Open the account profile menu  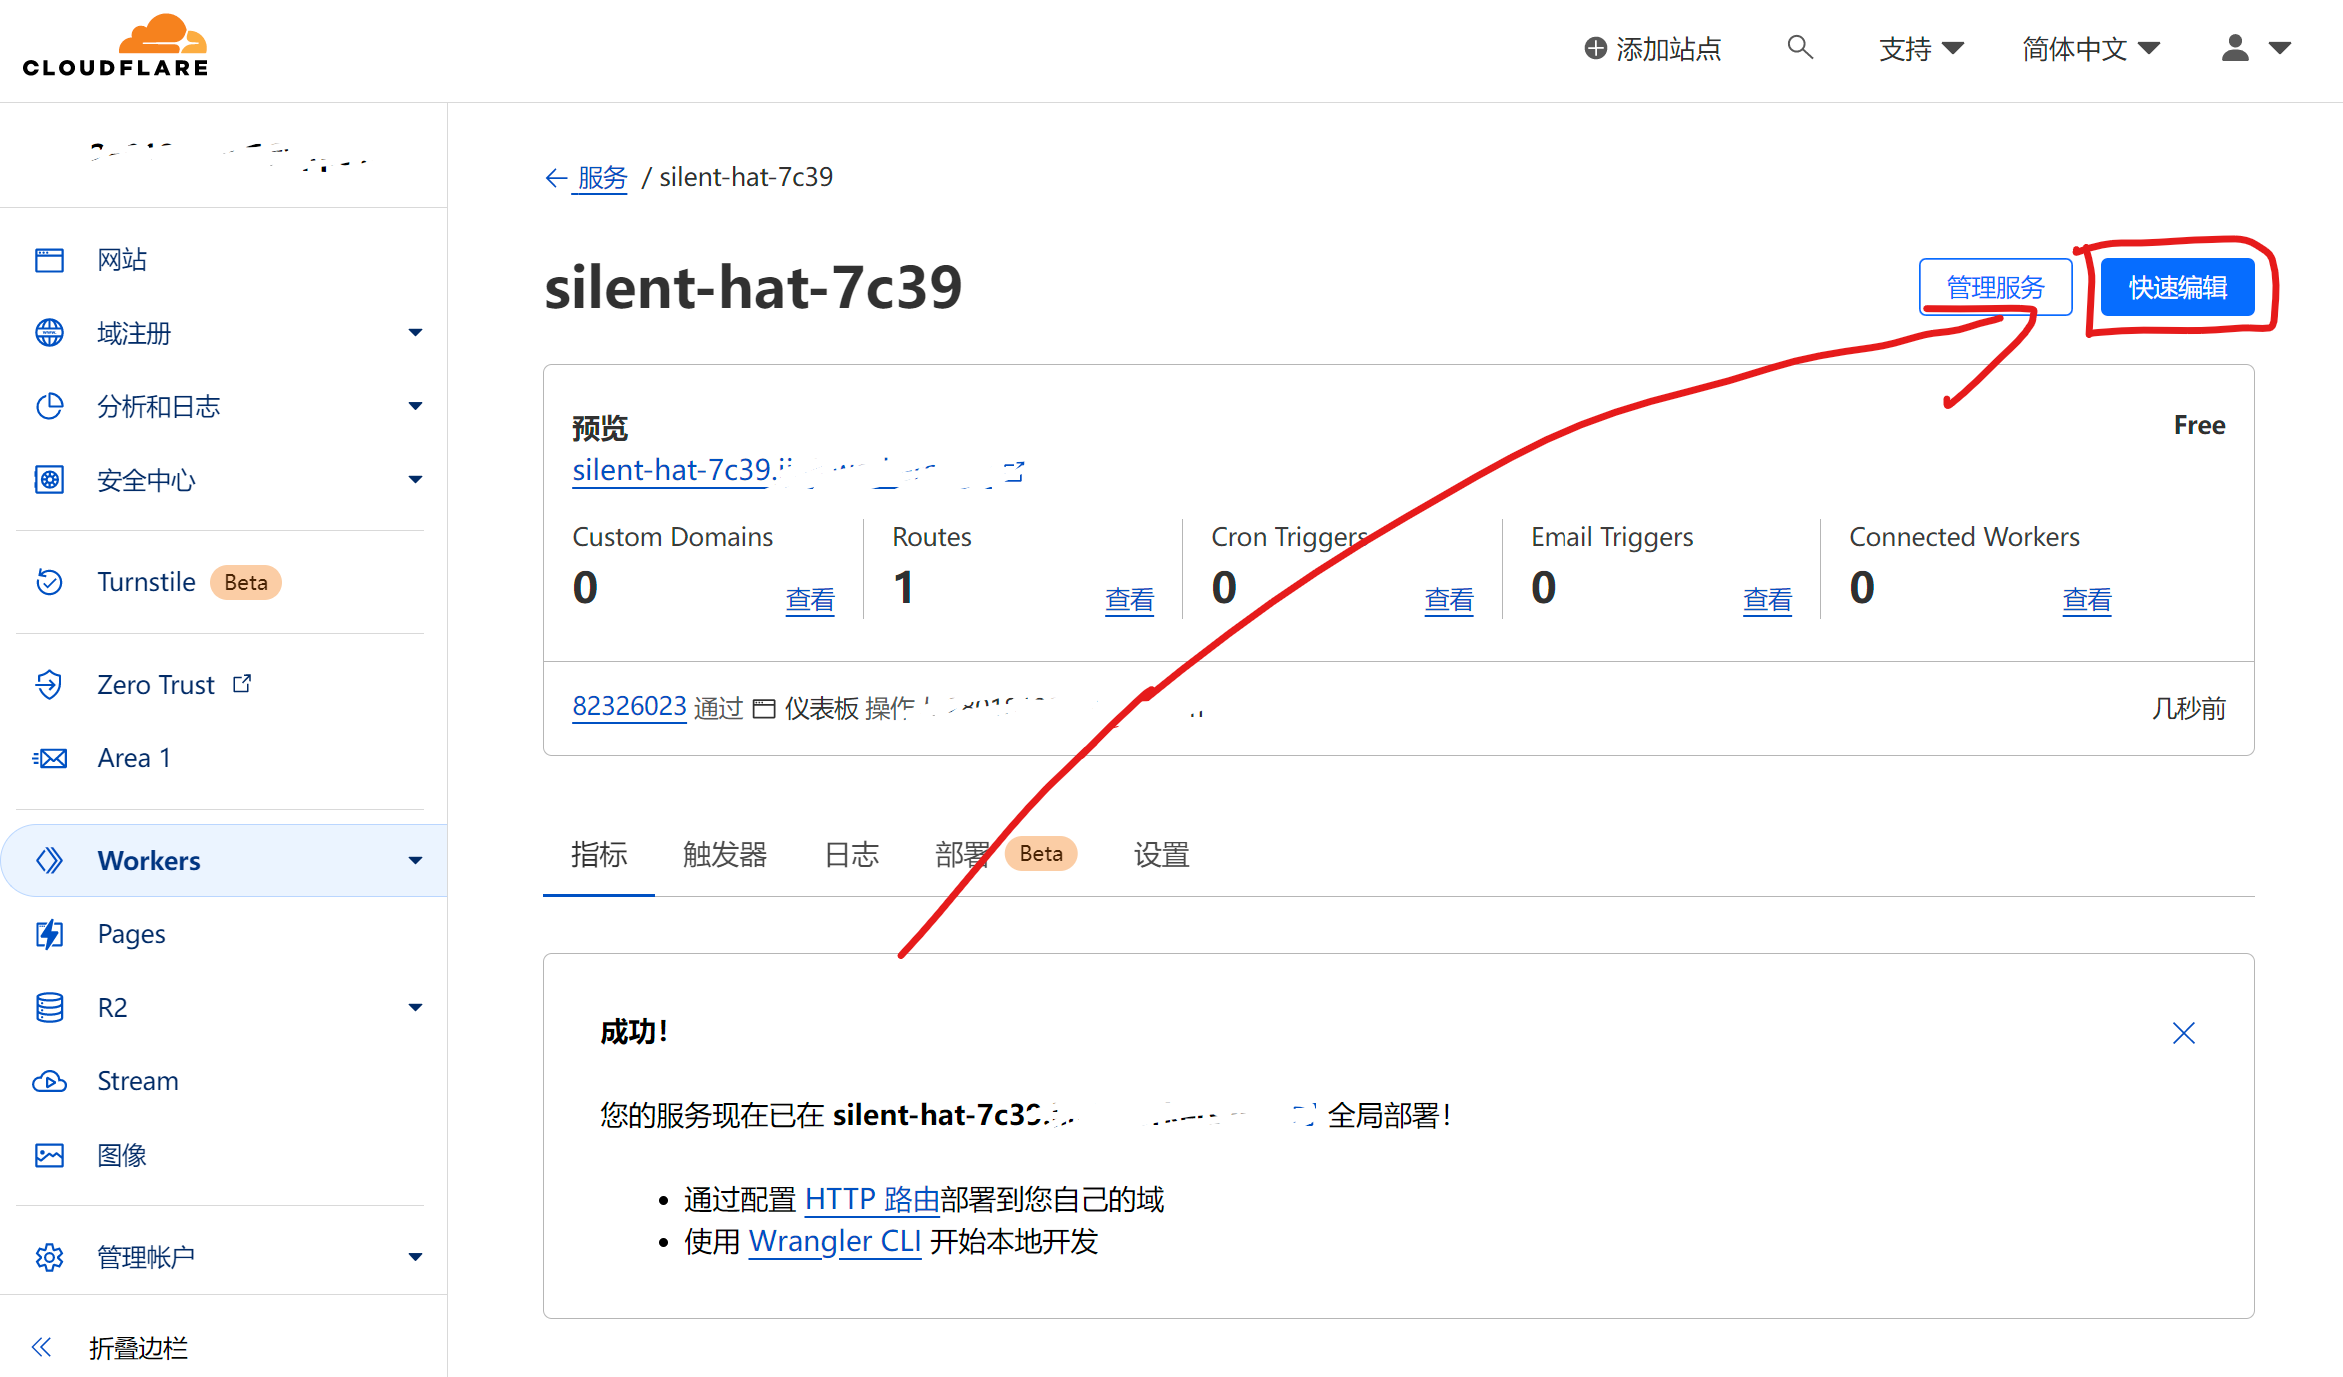click(x=2234, y=48)
